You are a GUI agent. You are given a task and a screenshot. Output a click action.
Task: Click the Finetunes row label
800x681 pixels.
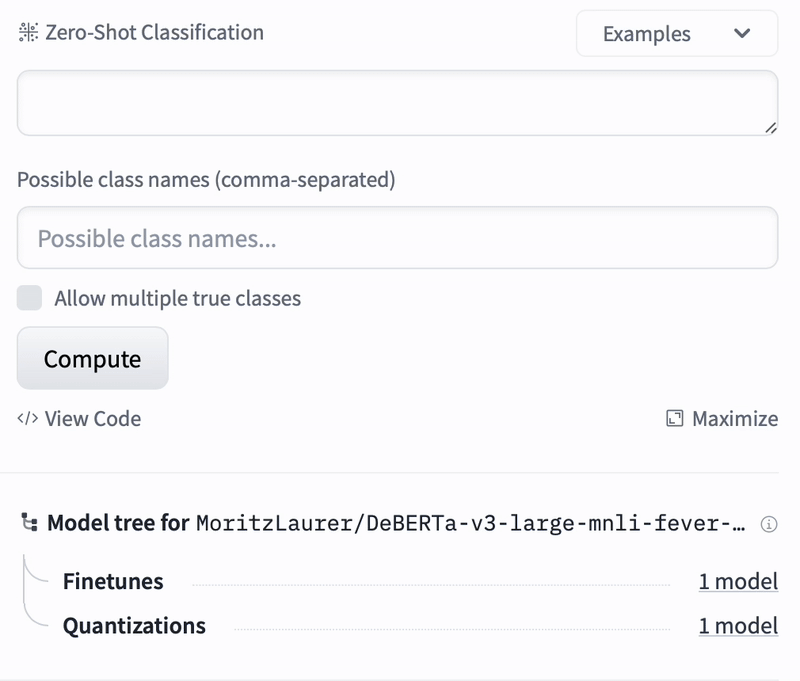[x=113, y=582]
